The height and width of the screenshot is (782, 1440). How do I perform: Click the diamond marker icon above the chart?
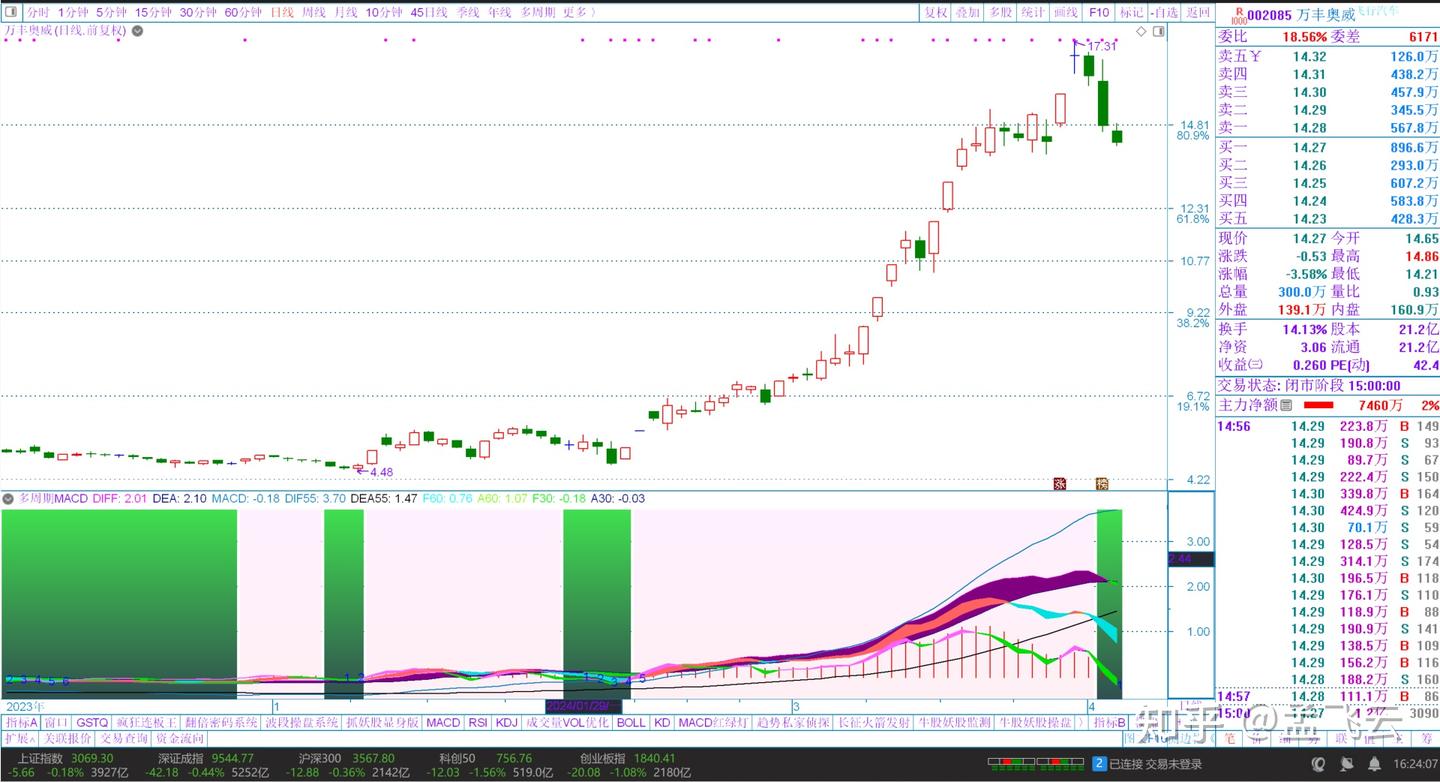tap(1143, 31)
